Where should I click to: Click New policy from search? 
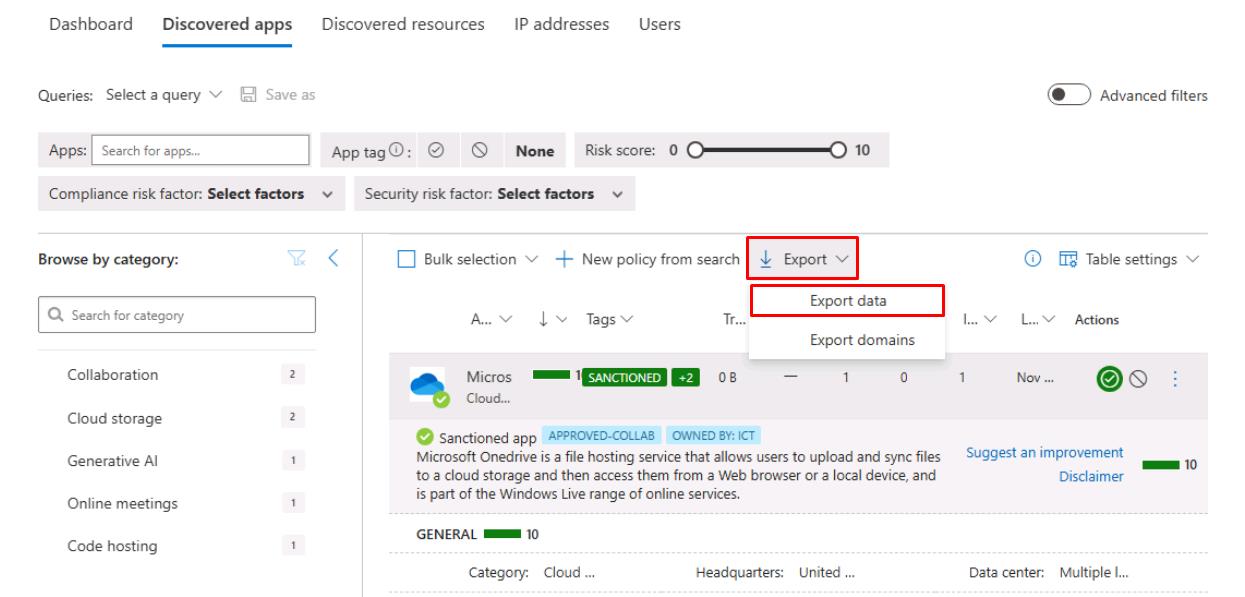click(x=650, y=260)
